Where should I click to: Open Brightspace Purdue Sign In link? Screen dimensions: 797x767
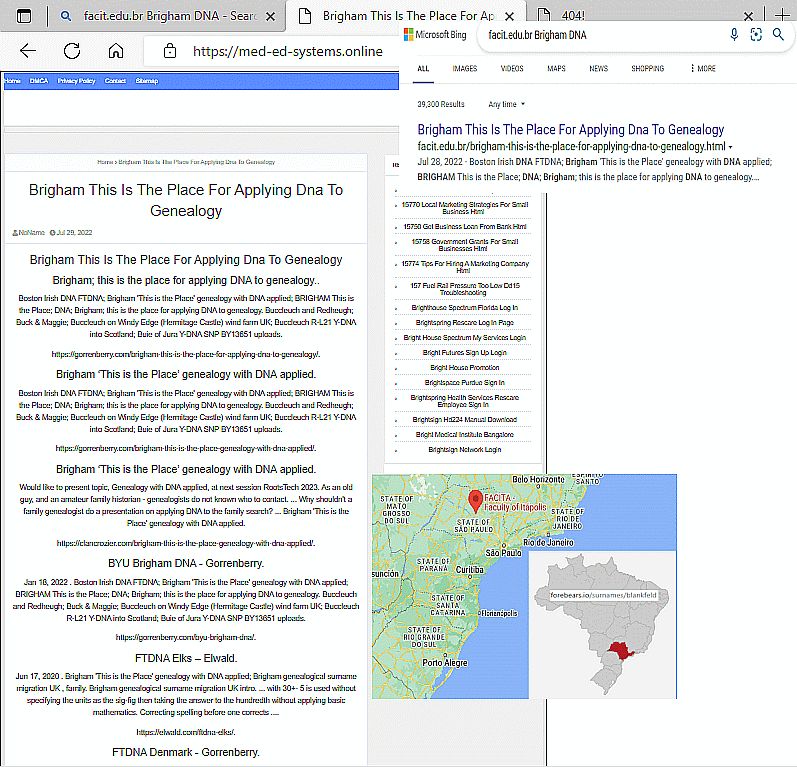pyautogui.click(x=465, y=382)
